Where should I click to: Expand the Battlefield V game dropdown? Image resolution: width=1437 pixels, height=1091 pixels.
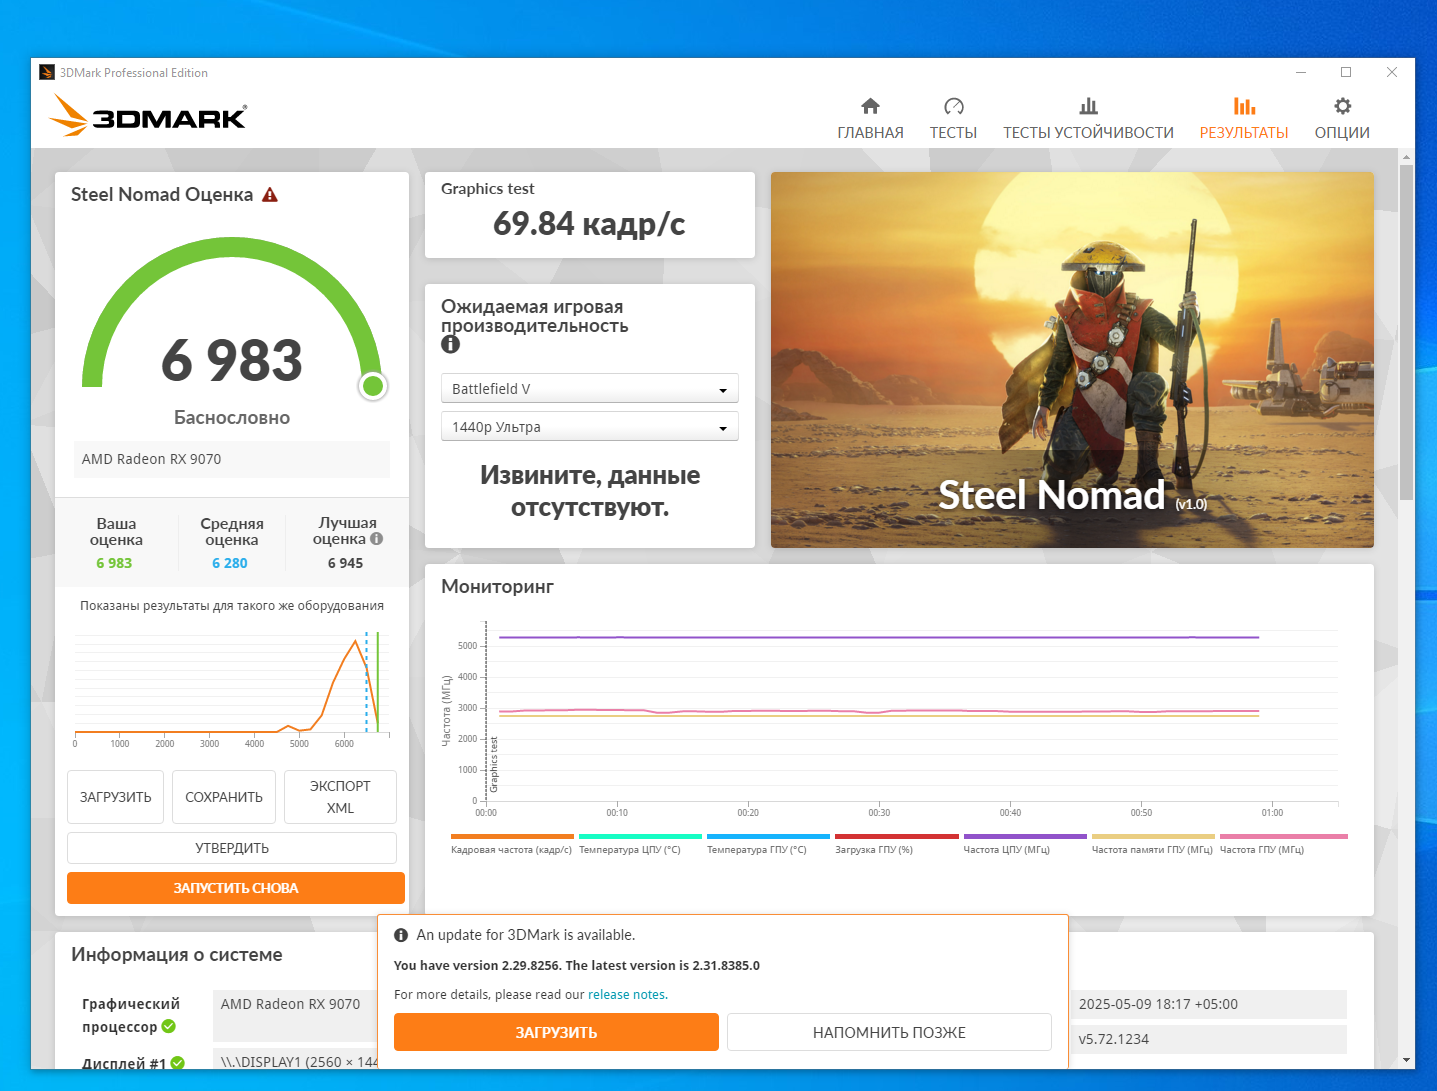point(590,388)
